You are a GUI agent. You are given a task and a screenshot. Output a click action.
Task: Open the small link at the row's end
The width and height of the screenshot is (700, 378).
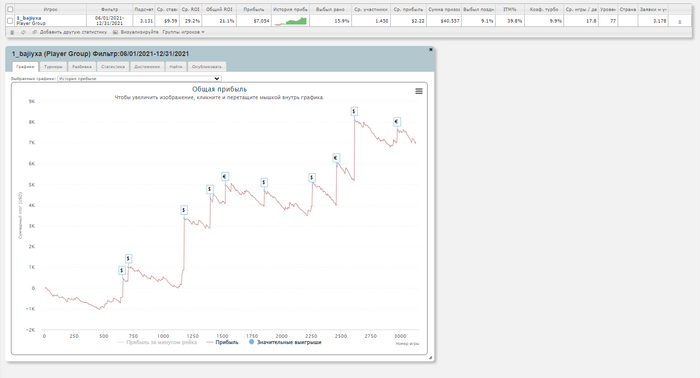[679, 21]
